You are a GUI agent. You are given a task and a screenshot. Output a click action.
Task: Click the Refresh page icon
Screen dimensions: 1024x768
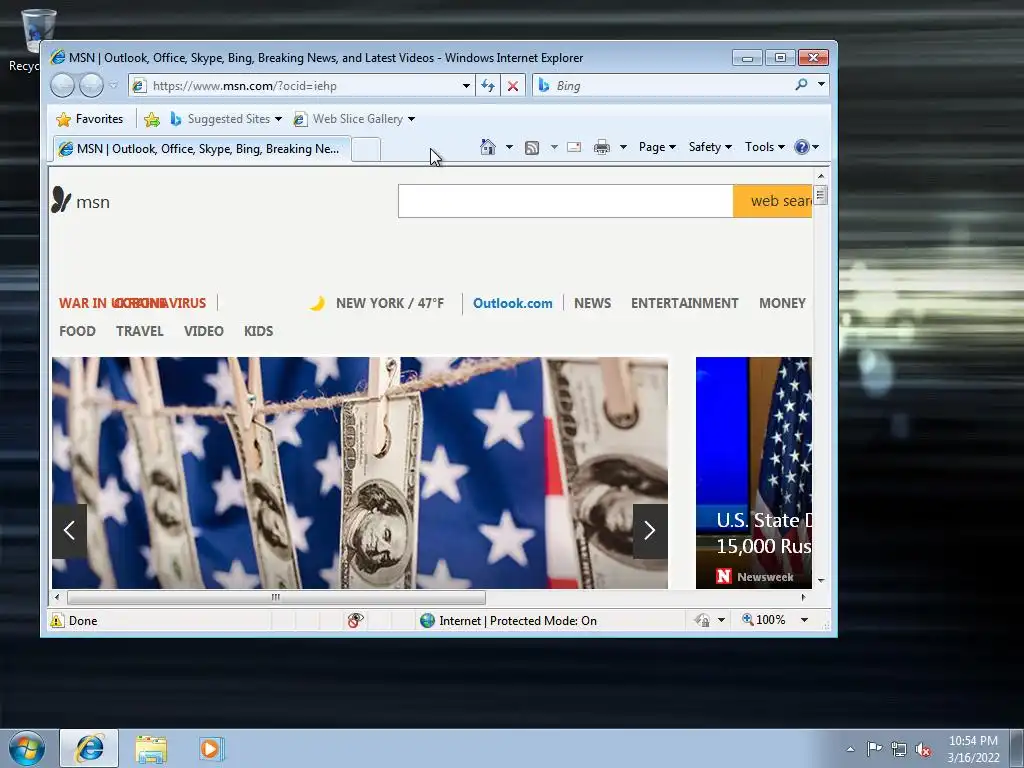click(x=488, y=86)
